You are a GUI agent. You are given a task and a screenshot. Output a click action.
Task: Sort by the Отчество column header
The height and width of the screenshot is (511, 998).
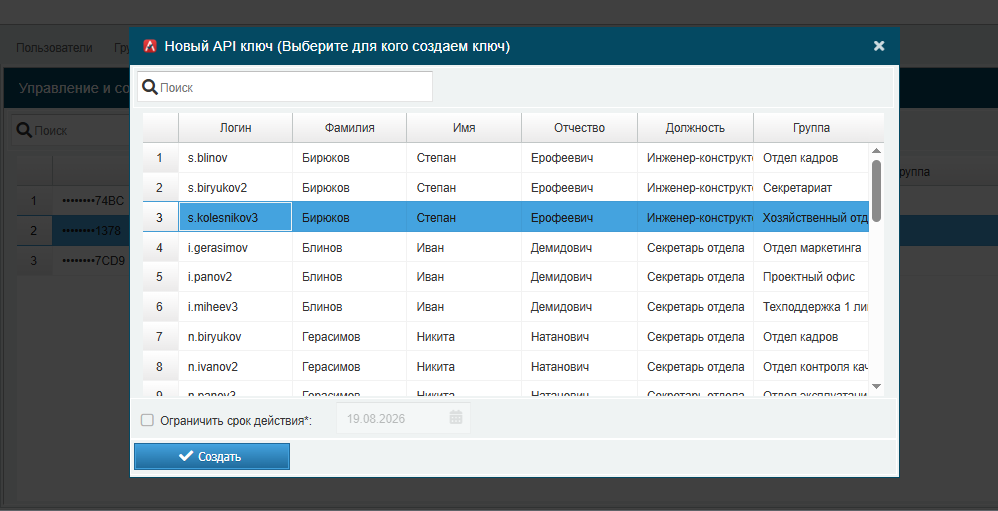pos(579,128)
